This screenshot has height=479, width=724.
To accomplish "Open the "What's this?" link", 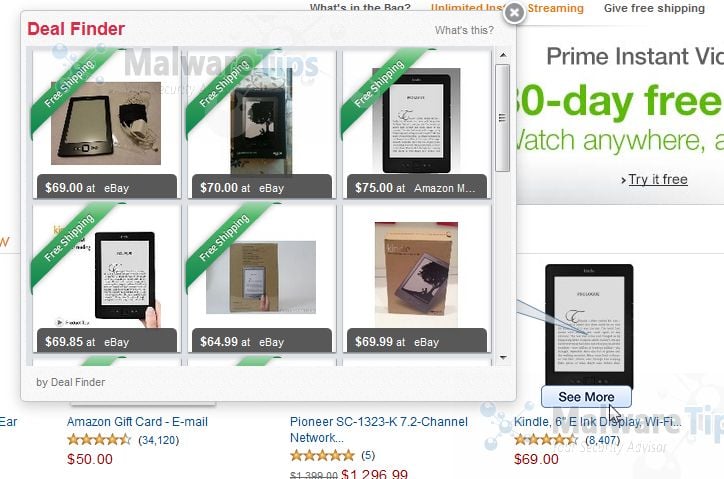I will pyautogui.click(x=464, y=30).
